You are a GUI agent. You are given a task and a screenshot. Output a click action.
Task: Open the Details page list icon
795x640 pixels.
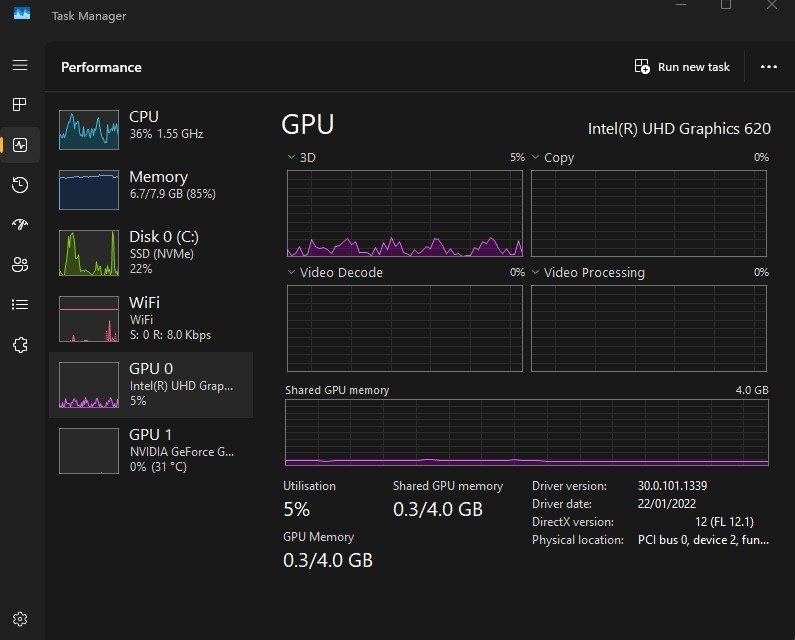(x=20, y=304)
